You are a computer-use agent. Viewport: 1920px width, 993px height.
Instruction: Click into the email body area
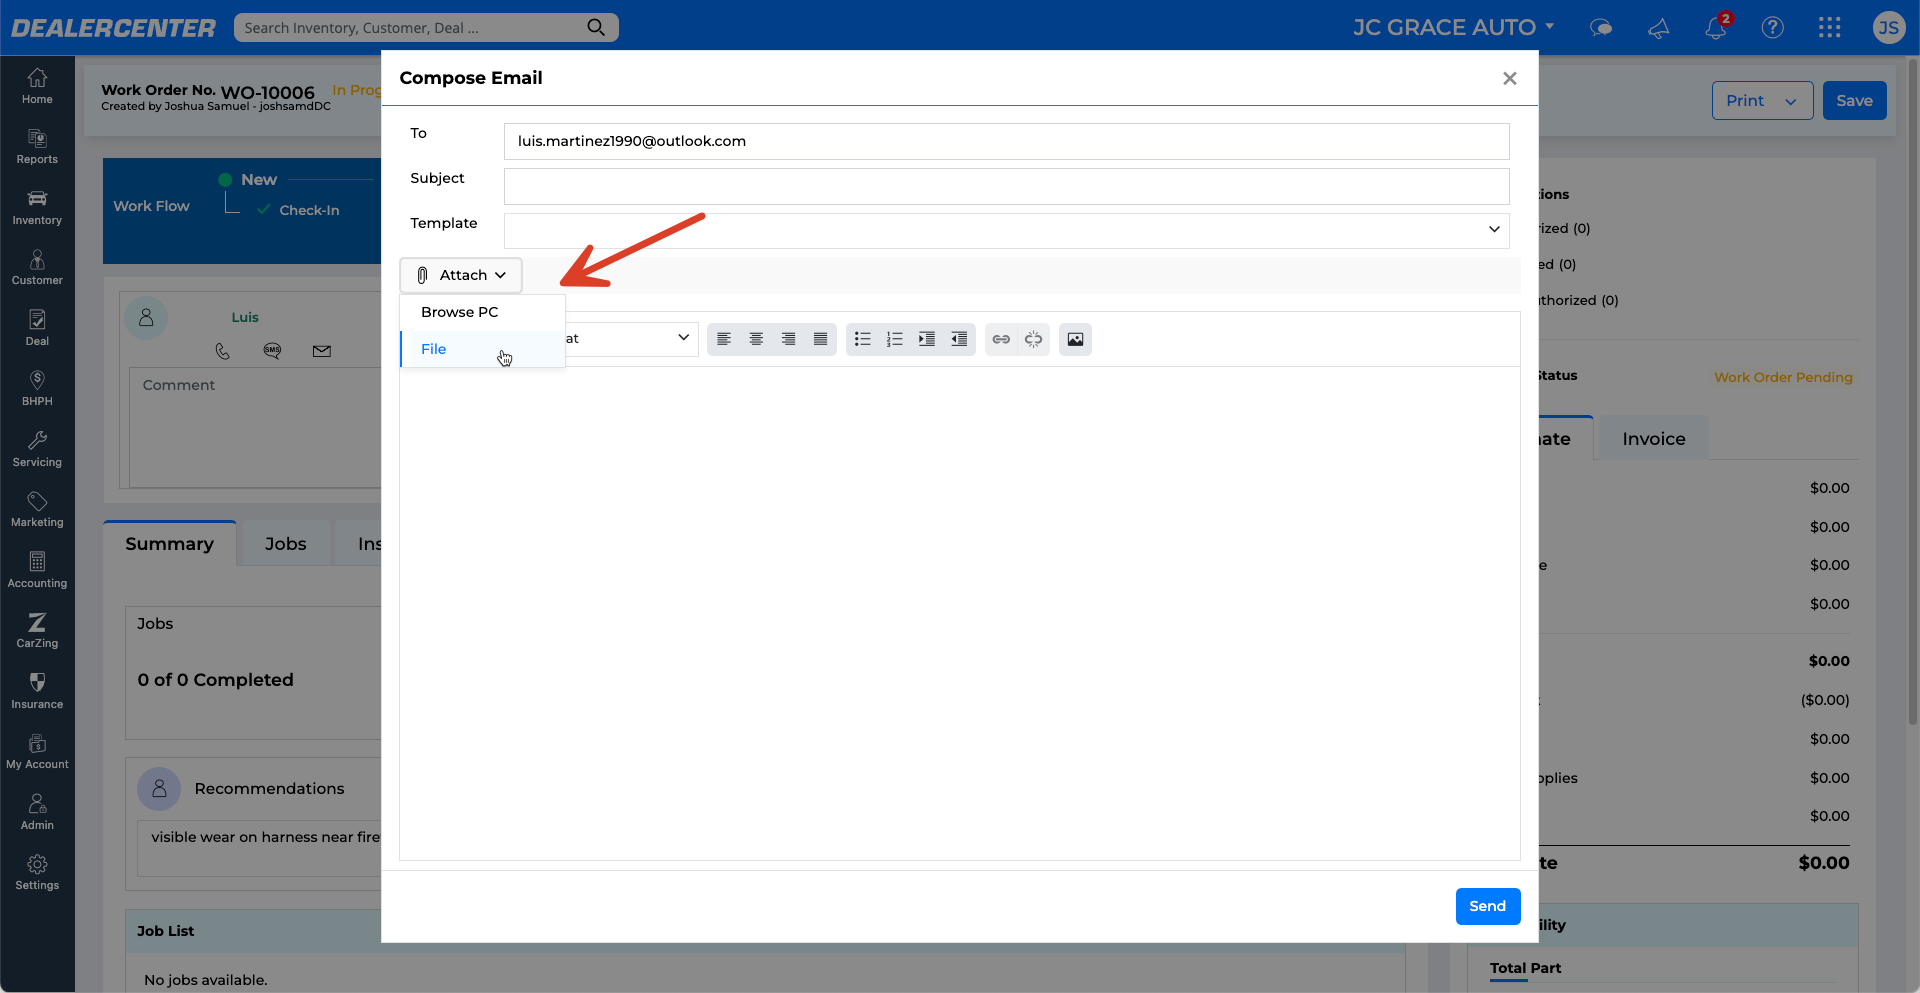(x=960, y=613)
